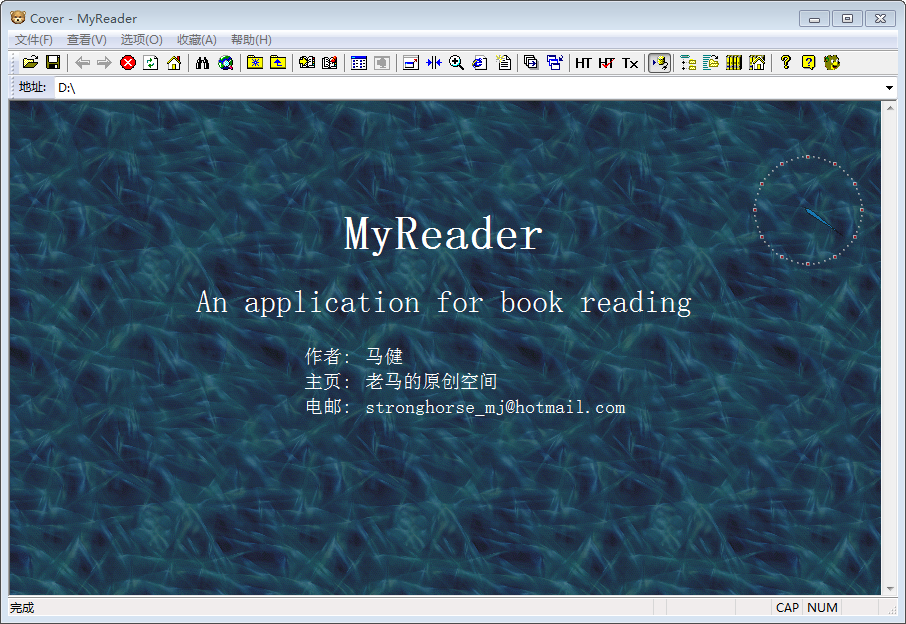
Task: Toggle the tree view panel icon
Action: click(688, 63)
